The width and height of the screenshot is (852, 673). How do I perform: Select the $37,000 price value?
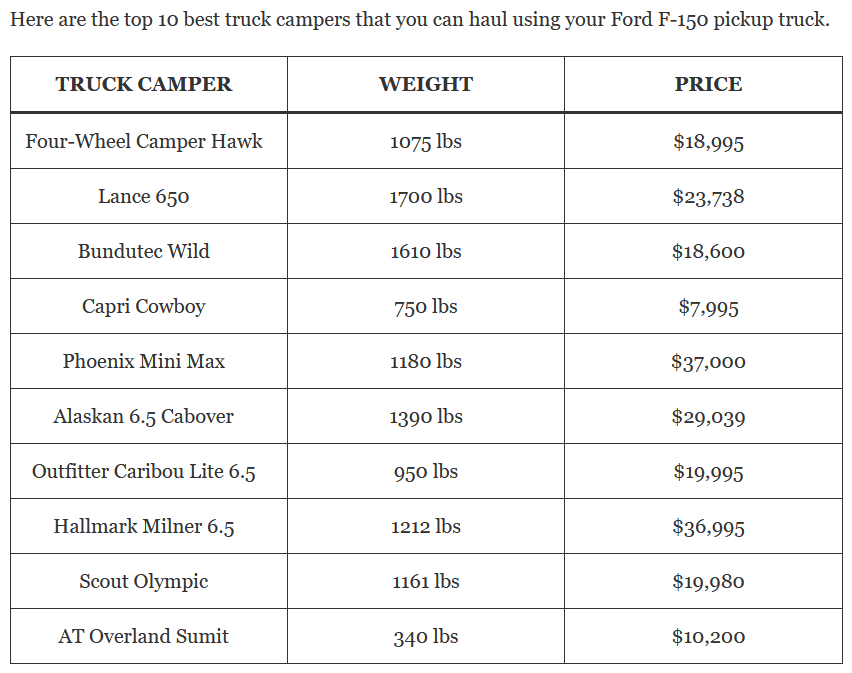click(708, 362)
